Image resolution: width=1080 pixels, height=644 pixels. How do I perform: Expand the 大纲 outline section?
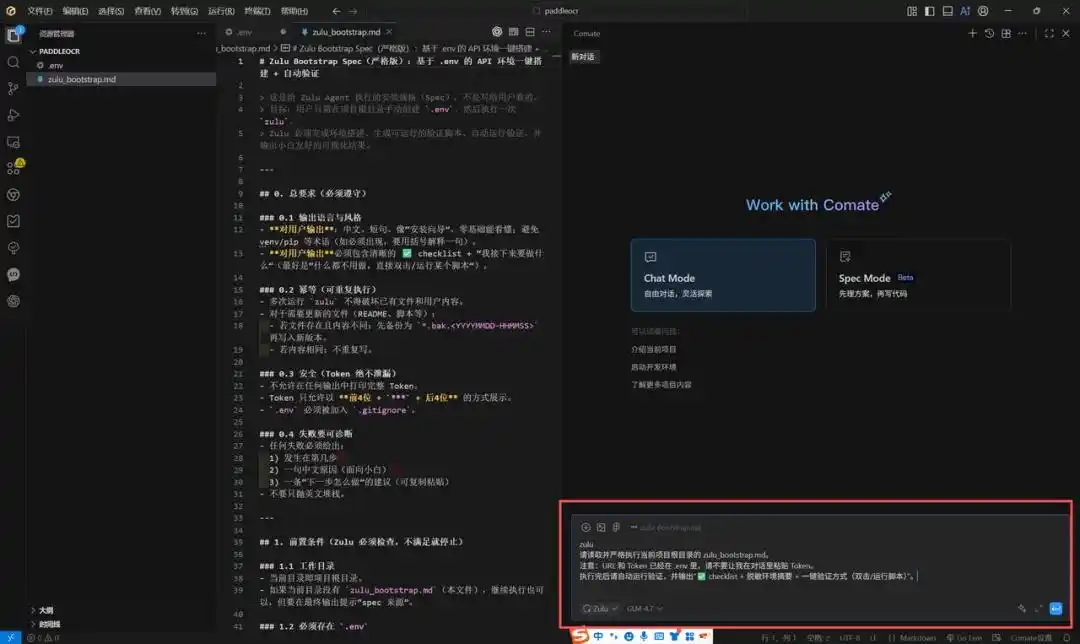pyautogui.click(x=43, y=610)
